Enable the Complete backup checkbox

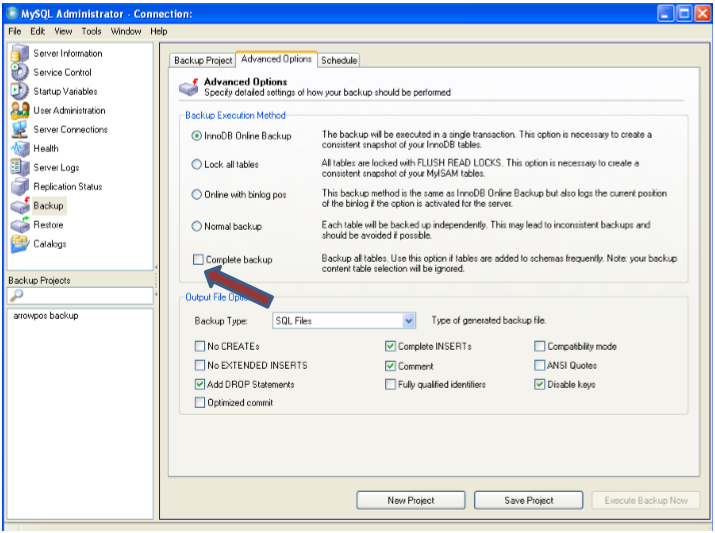(198, 259)
